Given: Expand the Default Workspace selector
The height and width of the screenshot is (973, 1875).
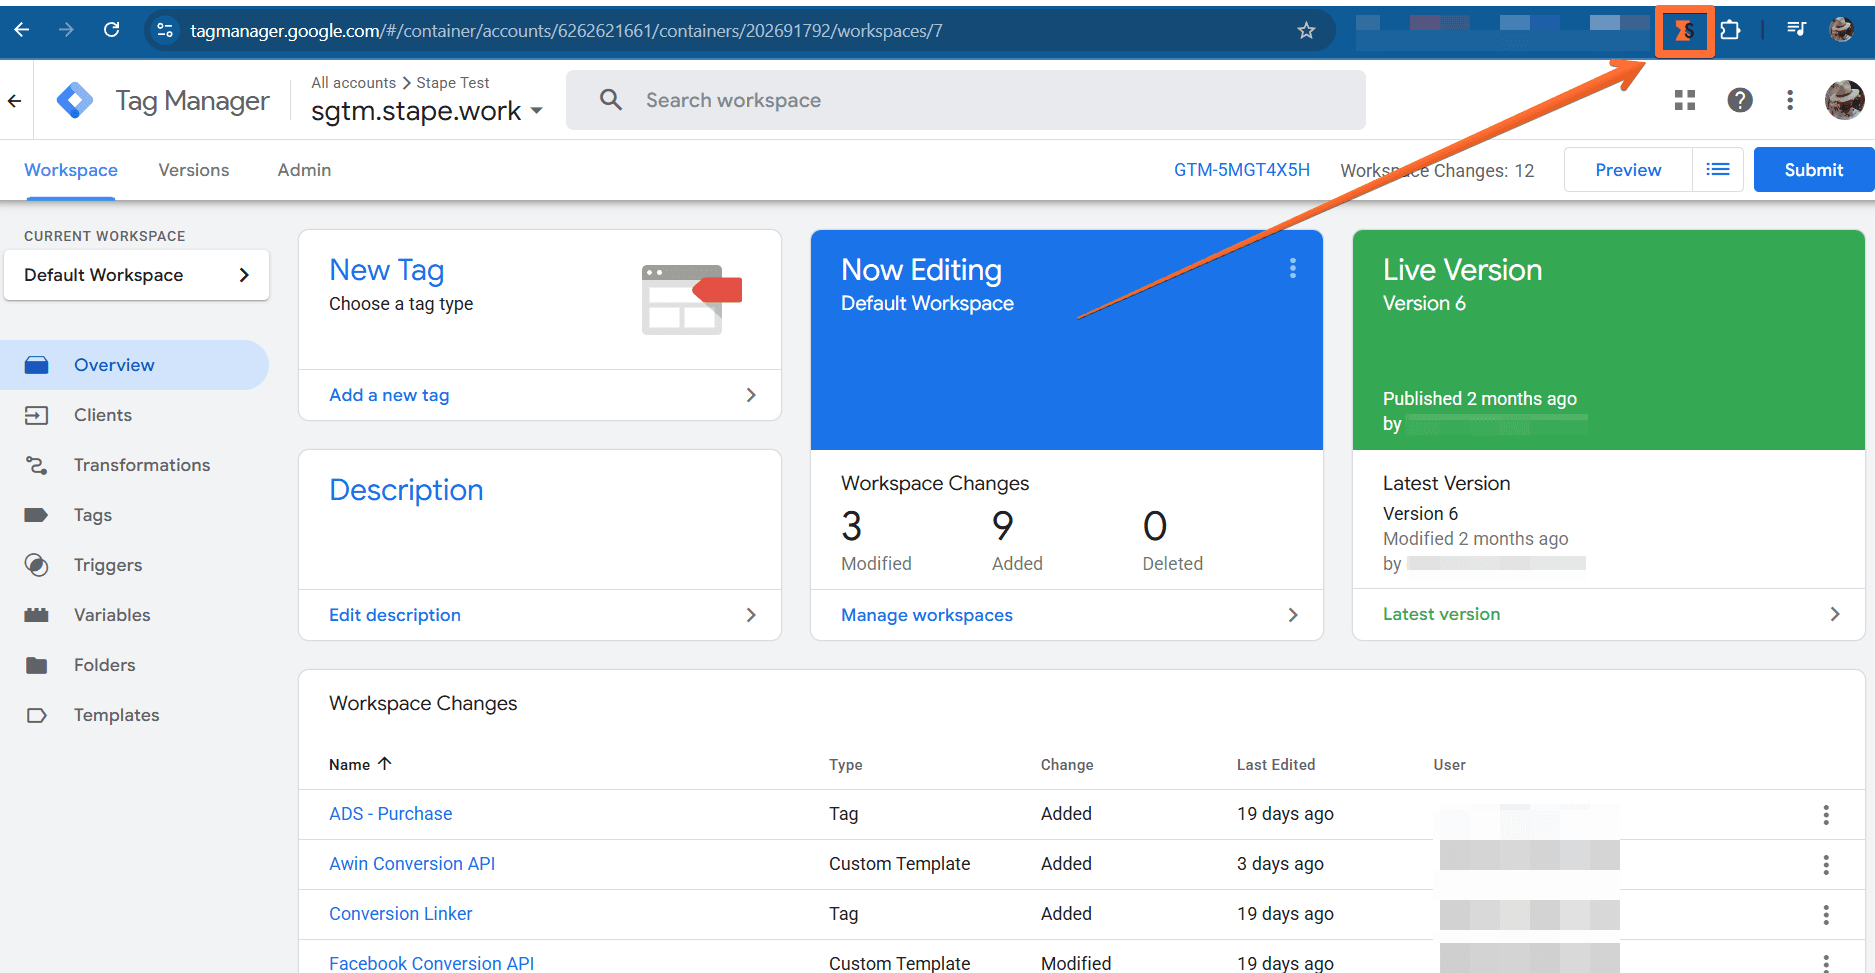Looking at the screenshot, I should [x=136, y=275].
